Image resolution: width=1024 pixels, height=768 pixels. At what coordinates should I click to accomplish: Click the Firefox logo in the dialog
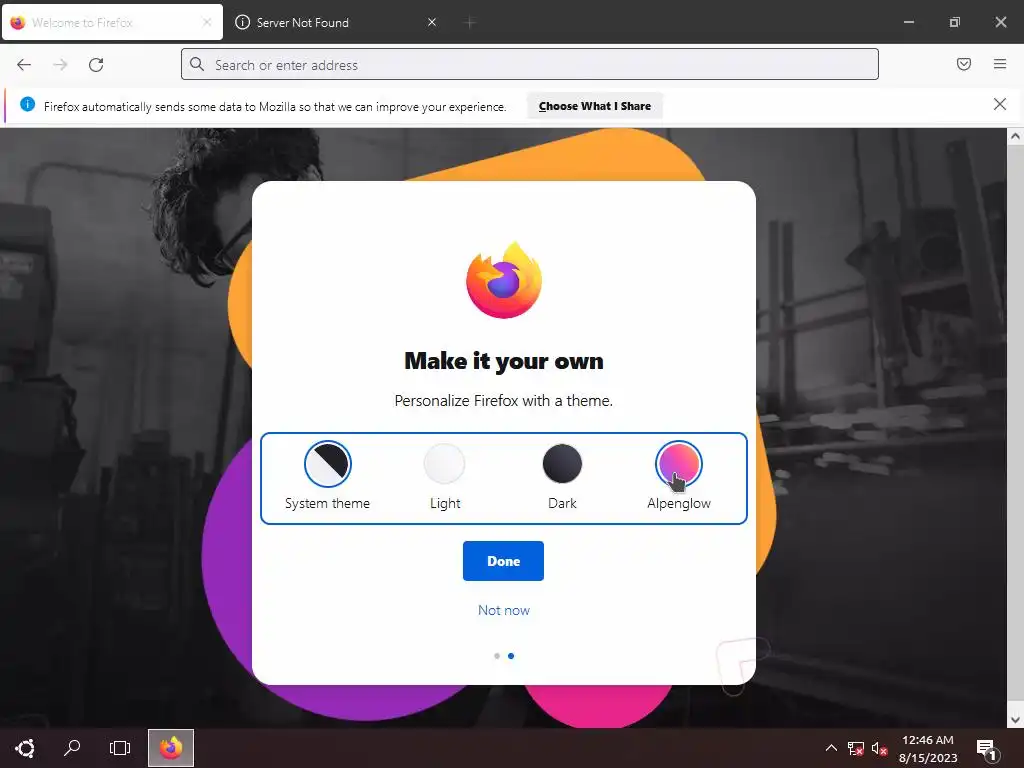point(504,280)
